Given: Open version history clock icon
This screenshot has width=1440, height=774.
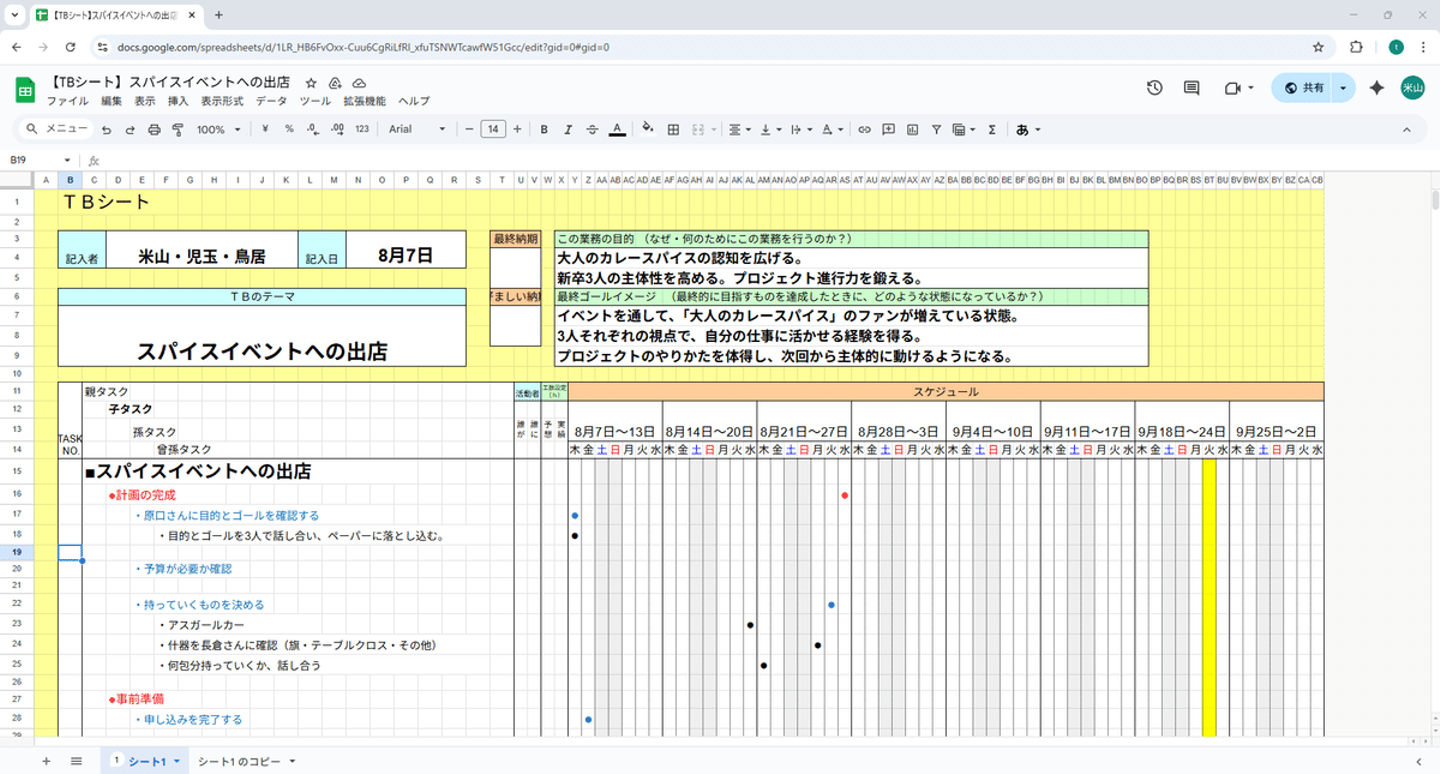Looking at the screenshot, I should (1154, 88).
